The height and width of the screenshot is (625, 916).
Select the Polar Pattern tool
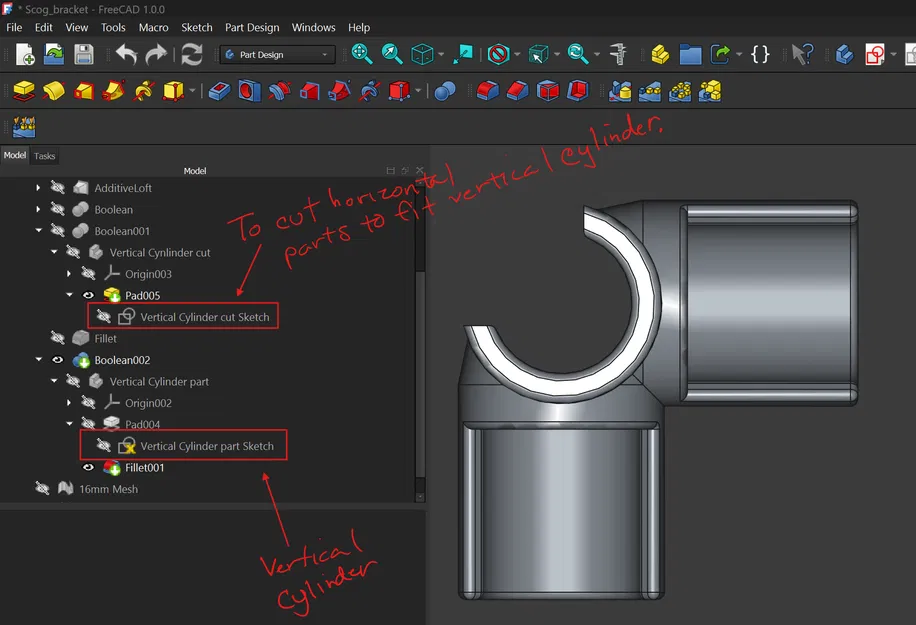pos(680,91)
